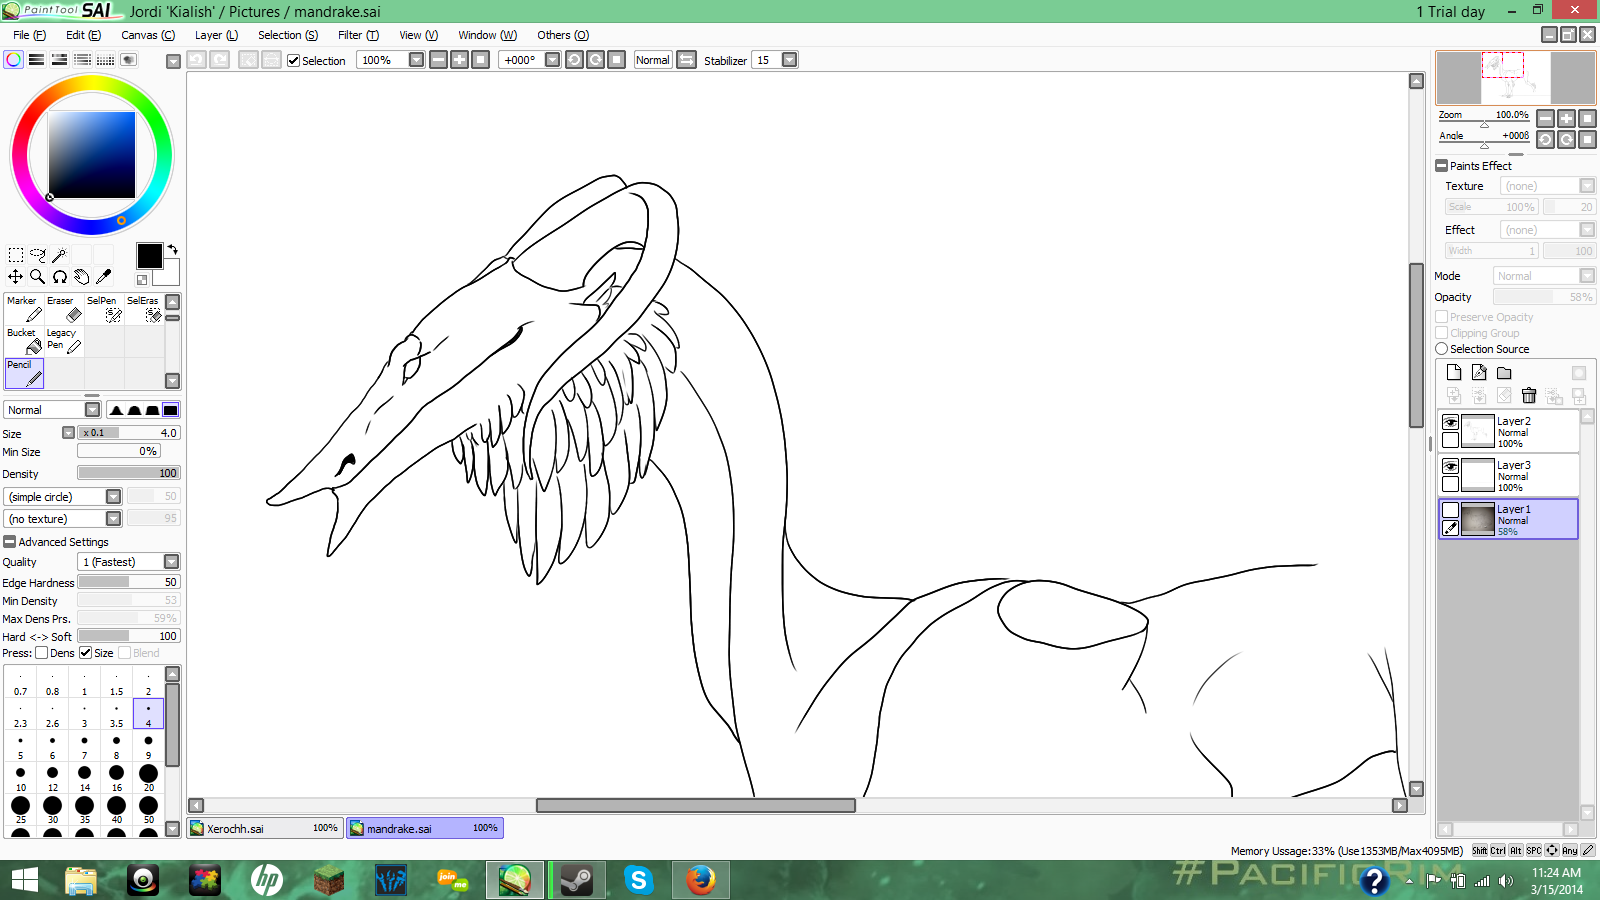Screen dimensions: 1600x902
Task: Select the Eraser tool
Action: pos(64,309)
